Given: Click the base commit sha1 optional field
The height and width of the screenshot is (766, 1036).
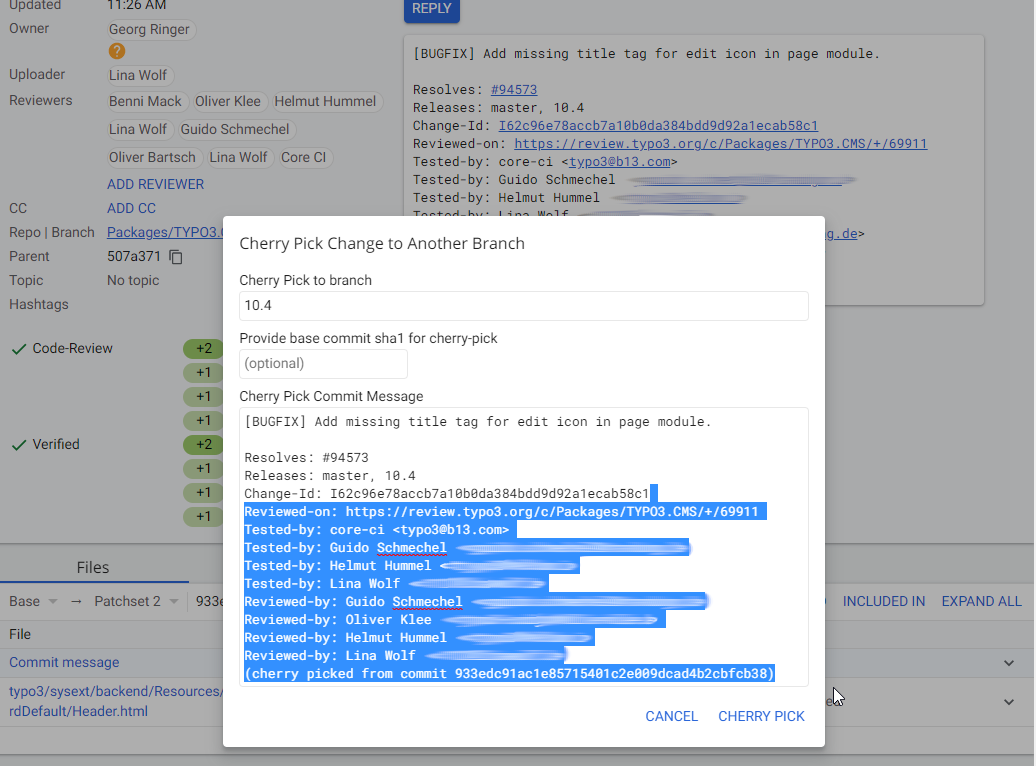Looking at the screenshot, I should [x=323, y=364].
